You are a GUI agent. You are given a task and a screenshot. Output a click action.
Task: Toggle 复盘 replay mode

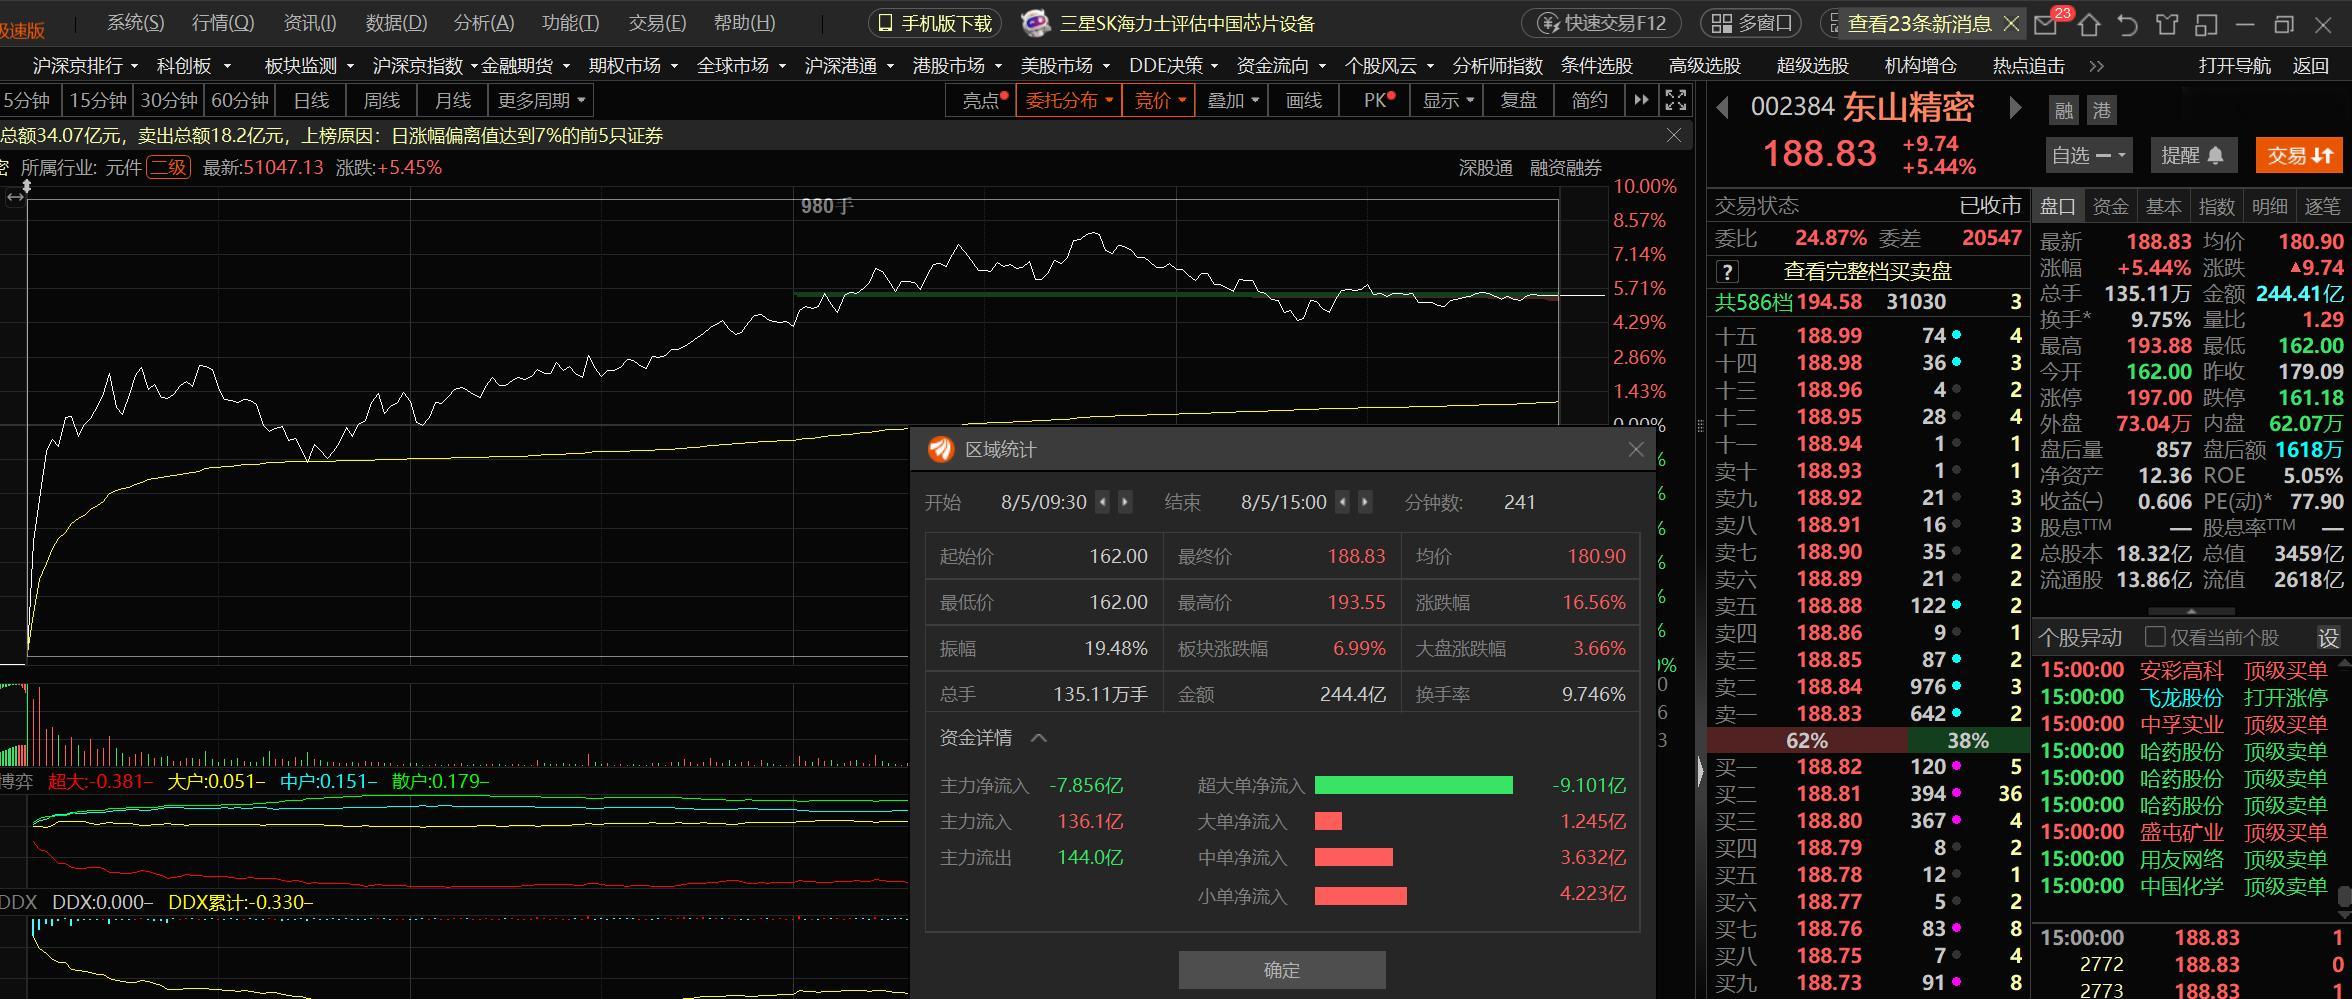point(1518,100)
